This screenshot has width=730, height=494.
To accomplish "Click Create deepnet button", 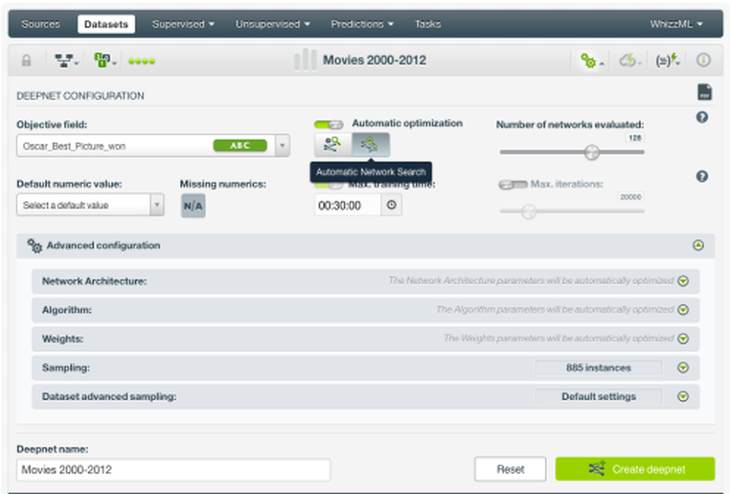I will [x=635, y=469].
